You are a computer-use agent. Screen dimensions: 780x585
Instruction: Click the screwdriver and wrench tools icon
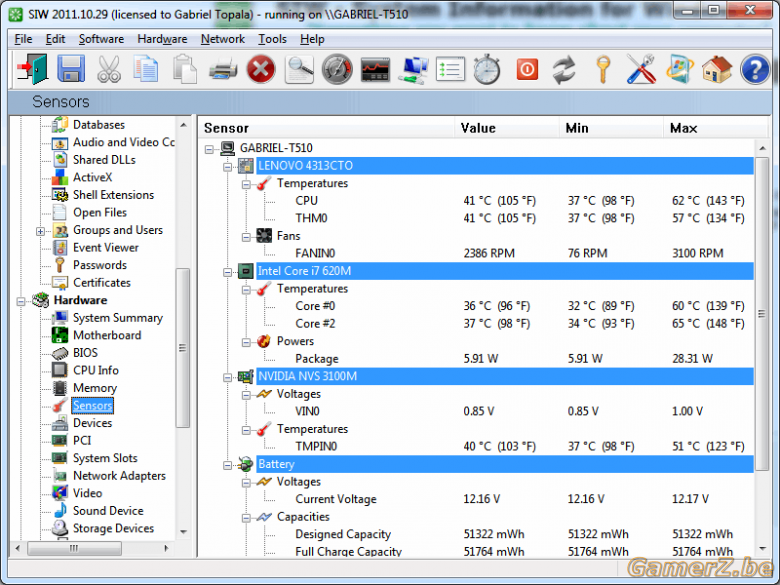tap(640, 69)
